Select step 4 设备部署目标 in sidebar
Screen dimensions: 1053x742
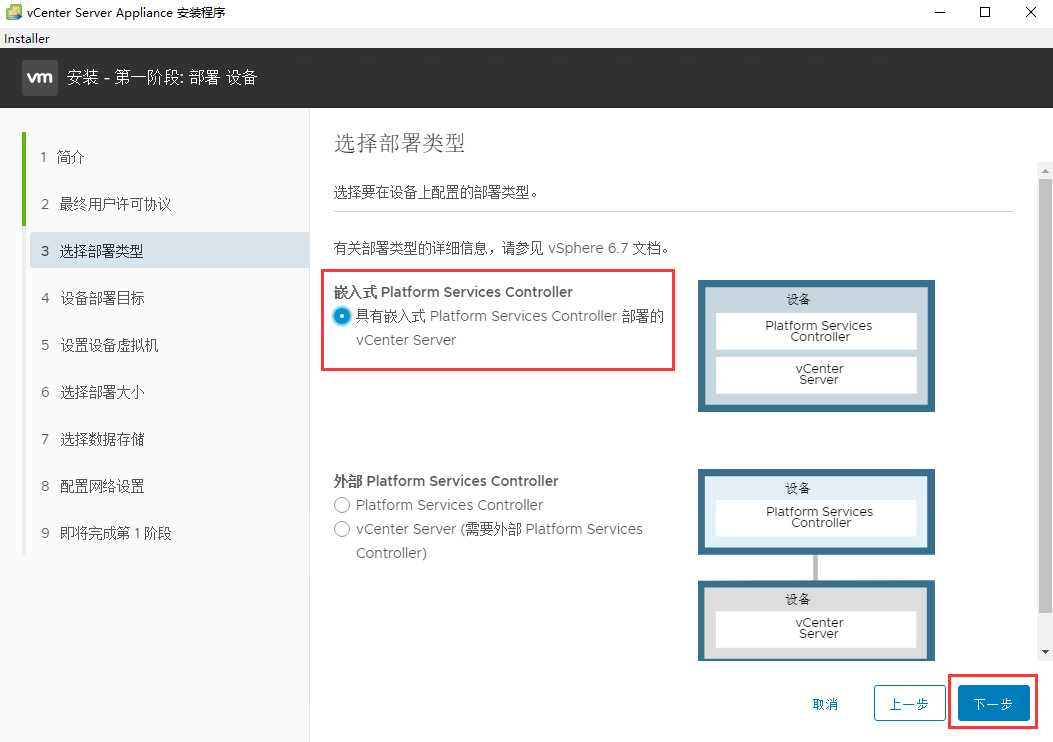103,298
